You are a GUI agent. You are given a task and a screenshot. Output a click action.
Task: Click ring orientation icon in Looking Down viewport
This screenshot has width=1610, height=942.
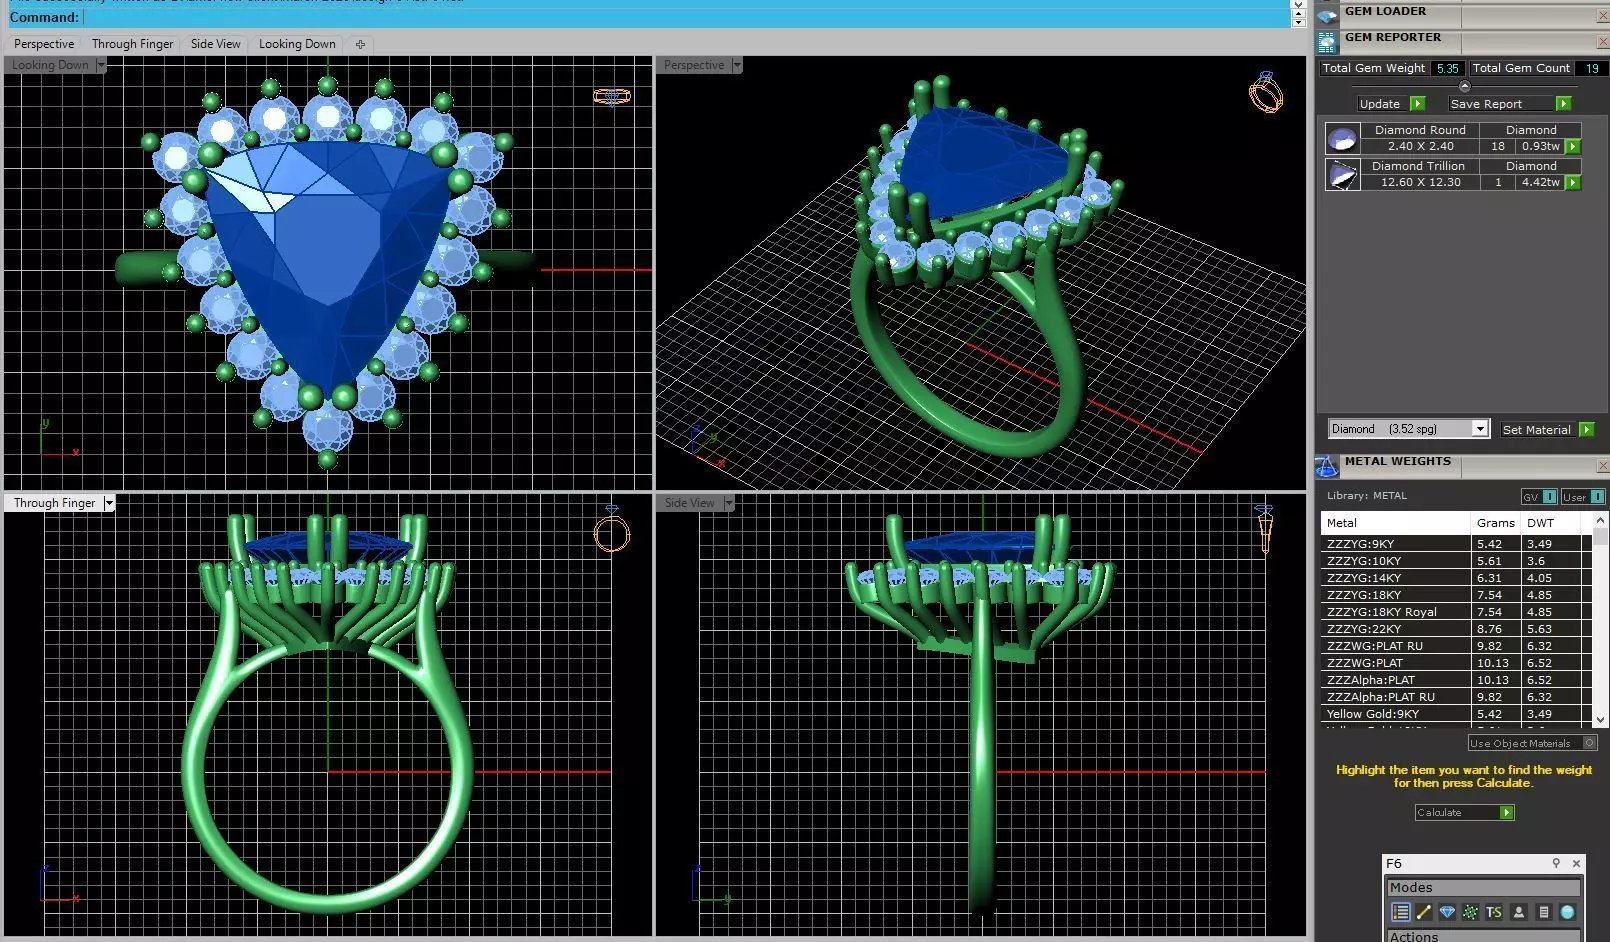pyautogui.click(x=612, y=96)
